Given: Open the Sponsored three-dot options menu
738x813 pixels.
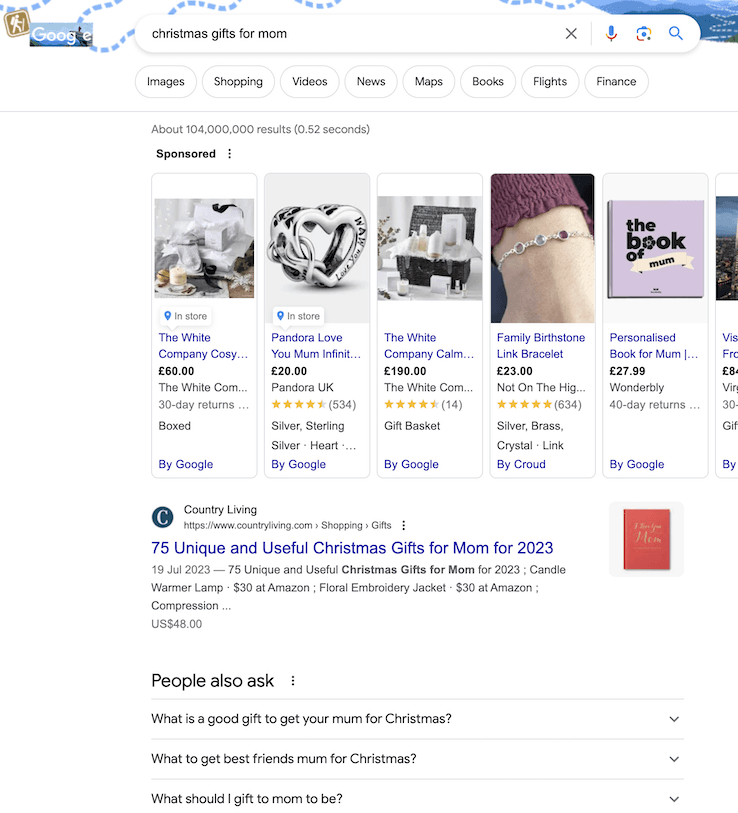Looking at the screenshot, I should click(230, 154).
